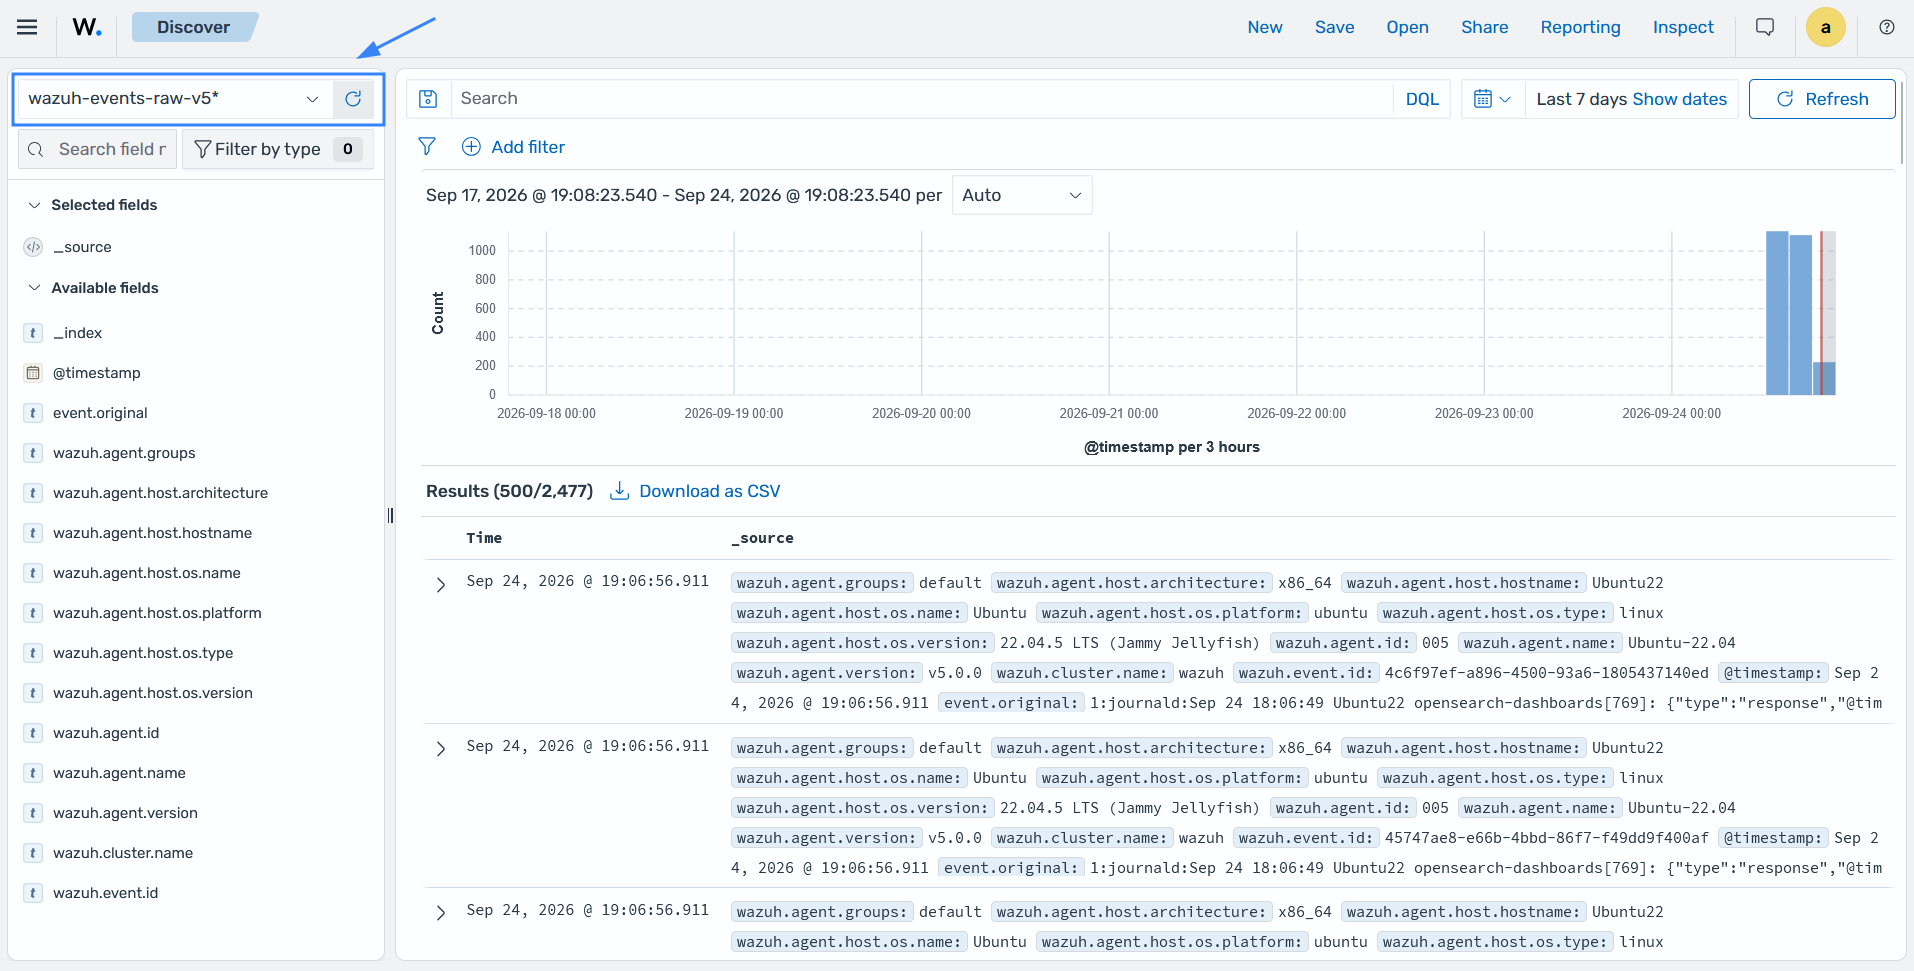Focus the main Search query field
This screenshot has width=1914, height=971.
tap(921, 98)
